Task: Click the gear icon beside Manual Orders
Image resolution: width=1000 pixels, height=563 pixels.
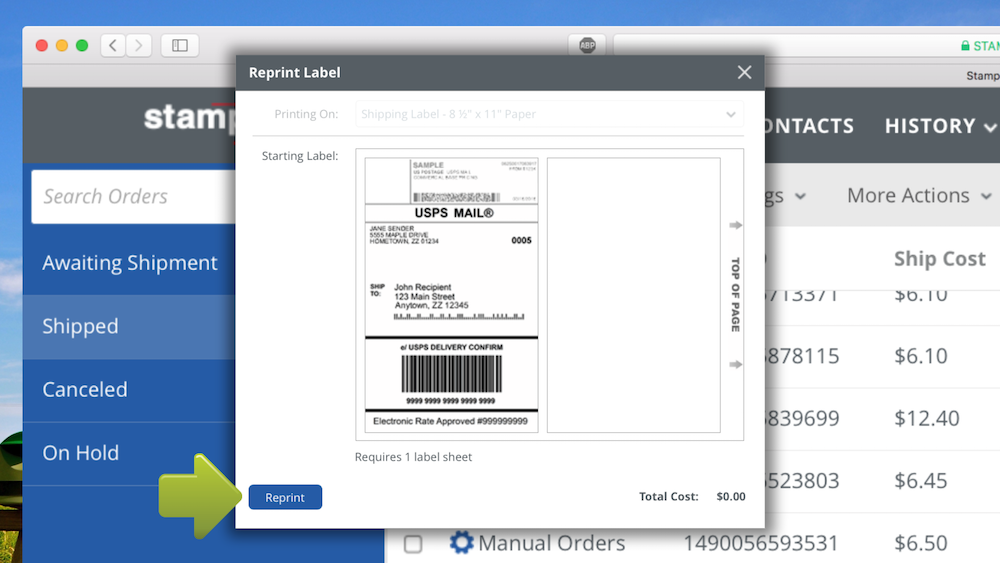Action: (461, 543)
